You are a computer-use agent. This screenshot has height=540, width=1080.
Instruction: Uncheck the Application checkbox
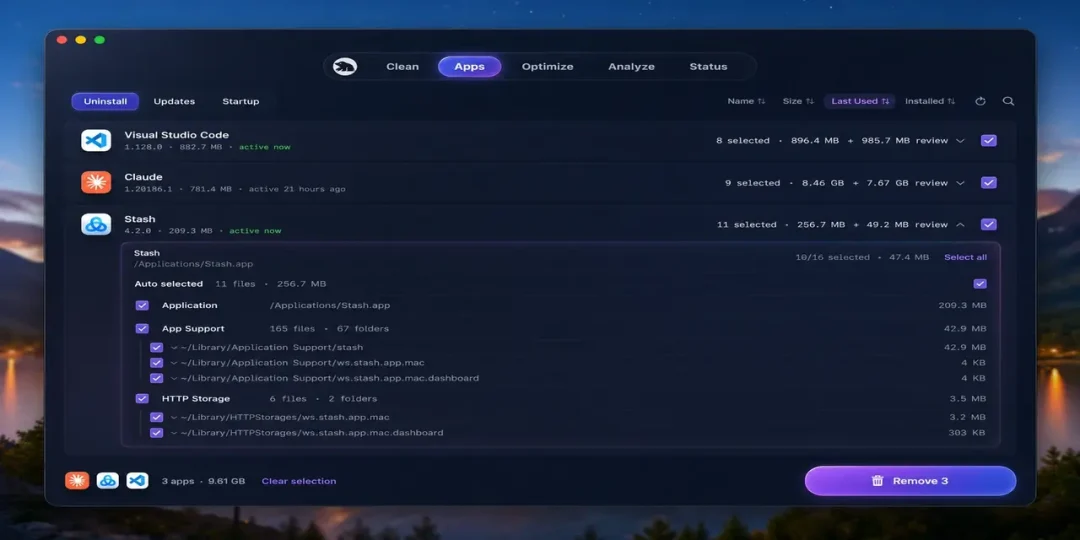click(142, 305)
